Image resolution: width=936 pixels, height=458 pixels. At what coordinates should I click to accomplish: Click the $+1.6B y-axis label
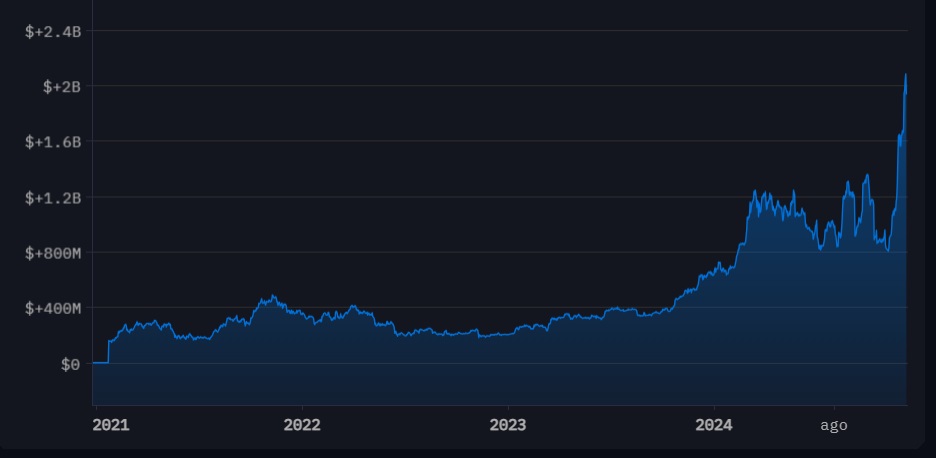[x=53, y=143]
